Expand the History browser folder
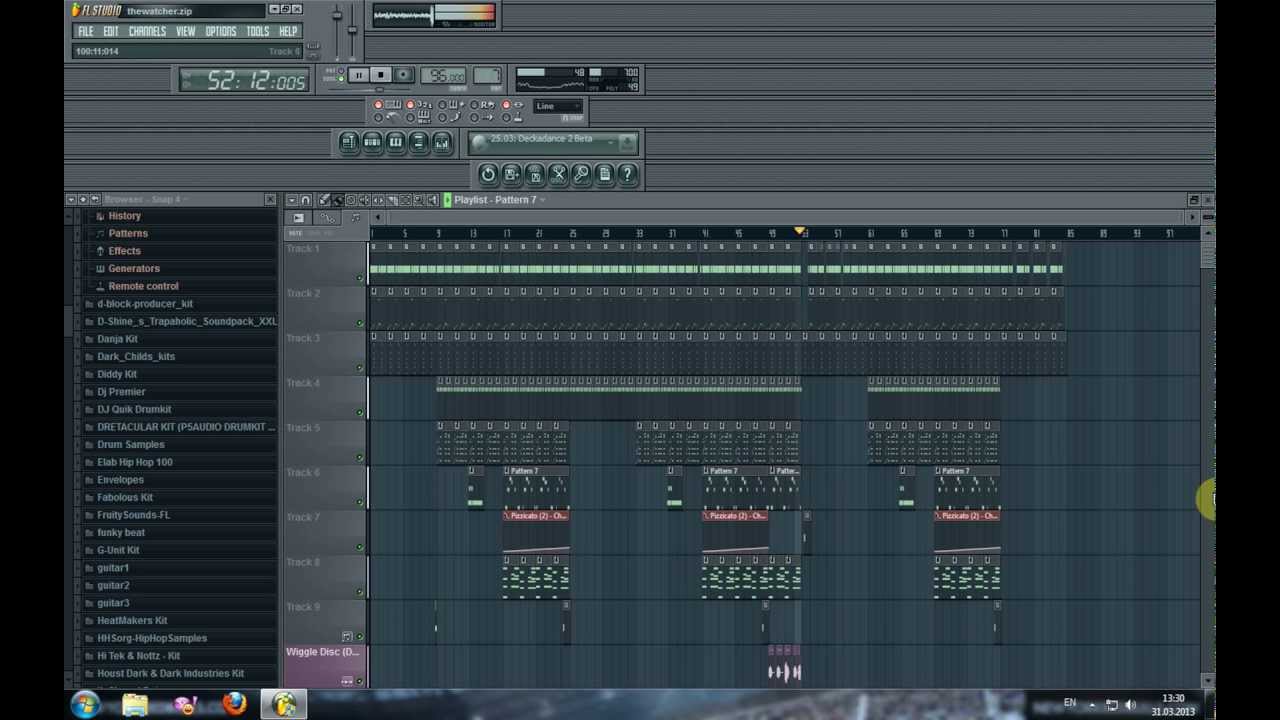Viewport: 1280px width, 720px height. pyautogui.click(x=124, y=216)
